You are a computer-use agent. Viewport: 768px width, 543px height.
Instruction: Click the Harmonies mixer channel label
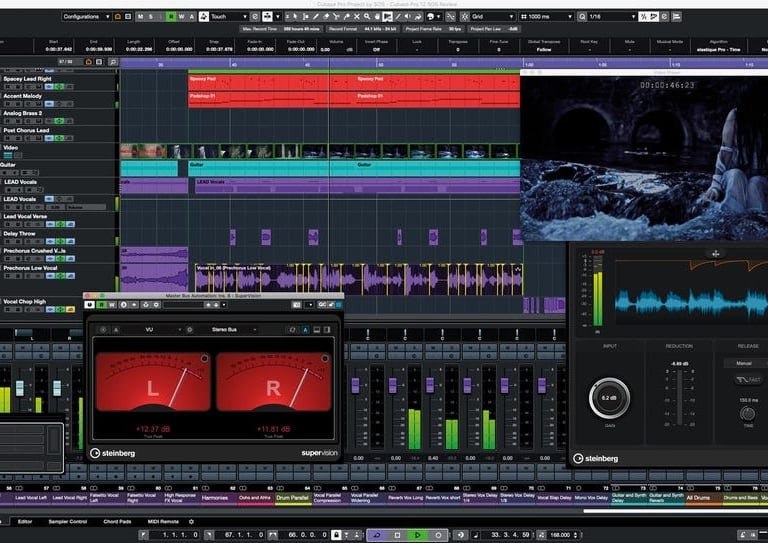[x=215, y=497]
